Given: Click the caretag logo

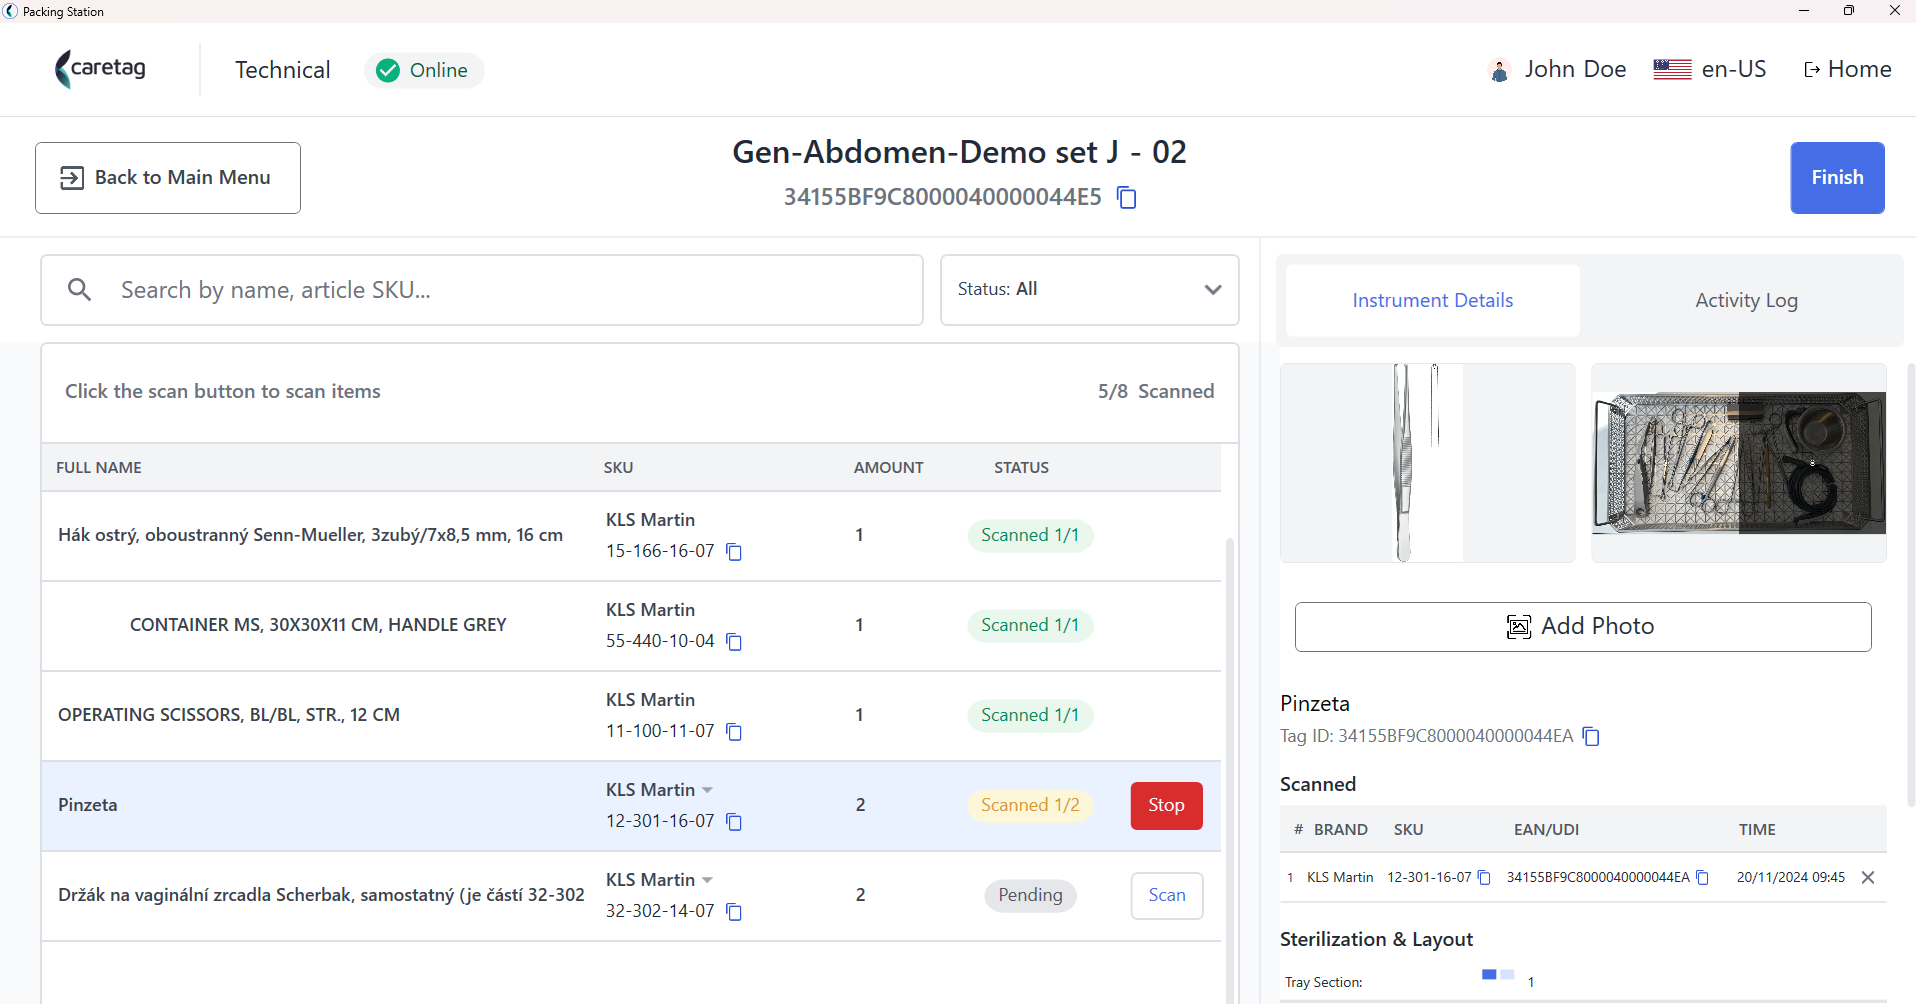Looking at the screenshot, I should (101, 69).
